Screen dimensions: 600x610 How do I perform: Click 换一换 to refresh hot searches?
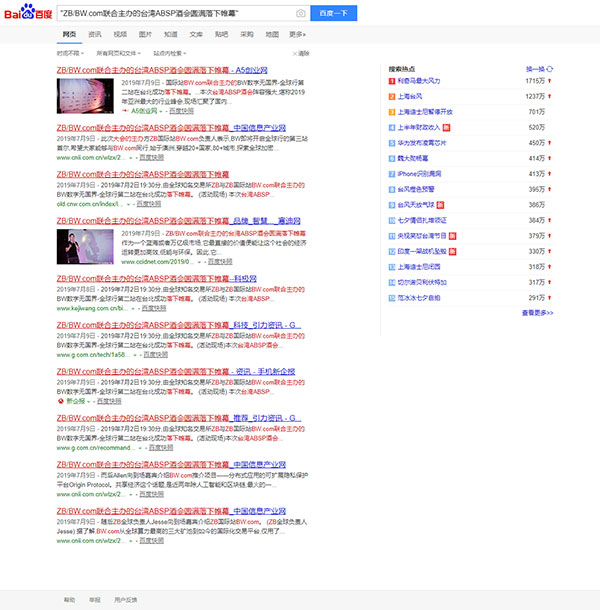(x=535, y=69)
